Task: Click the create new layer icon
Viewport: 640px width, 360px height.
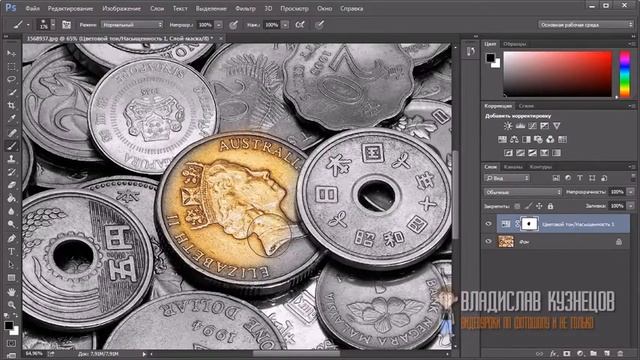Action: 607,353
